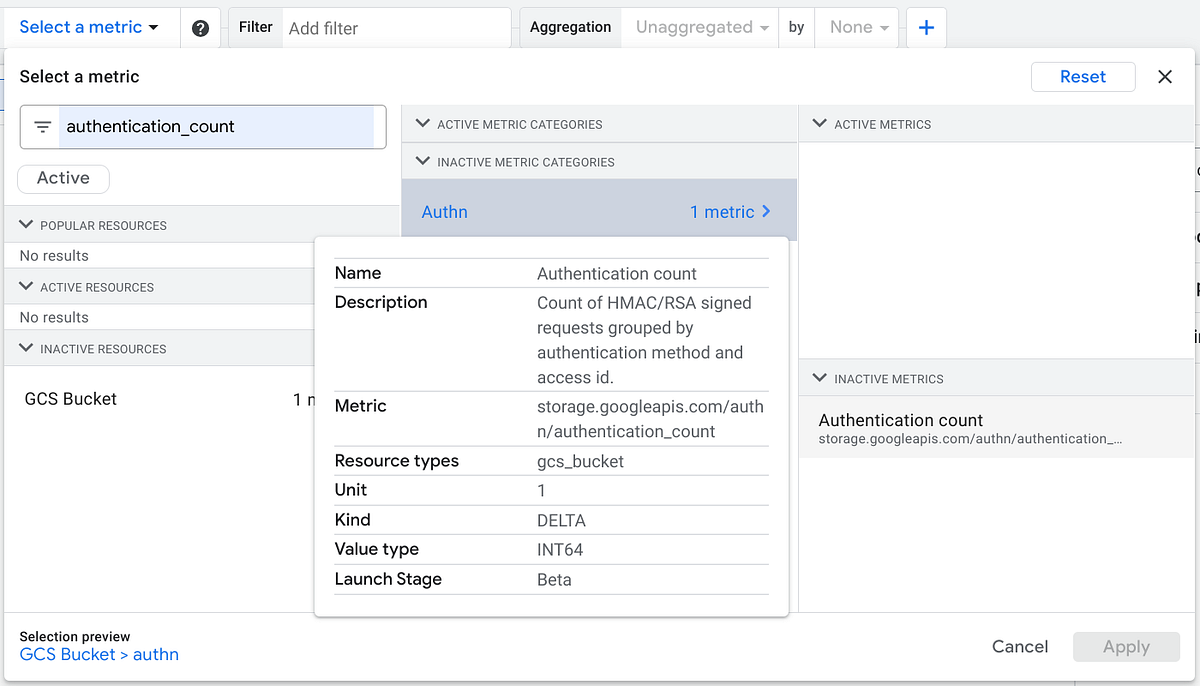Open the Unaggregated aggregation dropdown

click(699, 27)
